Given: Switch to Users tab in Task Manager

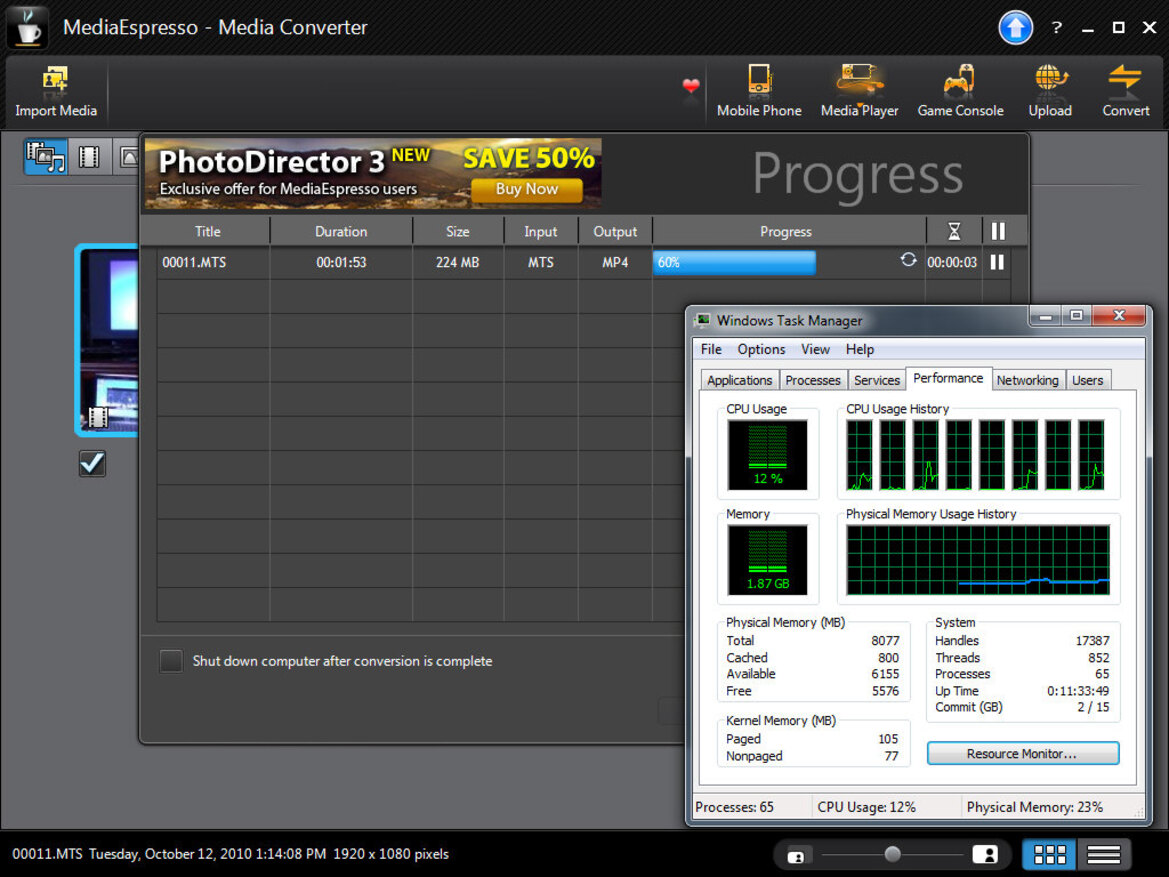Looking at the screenshot, I should point(1087,380).
